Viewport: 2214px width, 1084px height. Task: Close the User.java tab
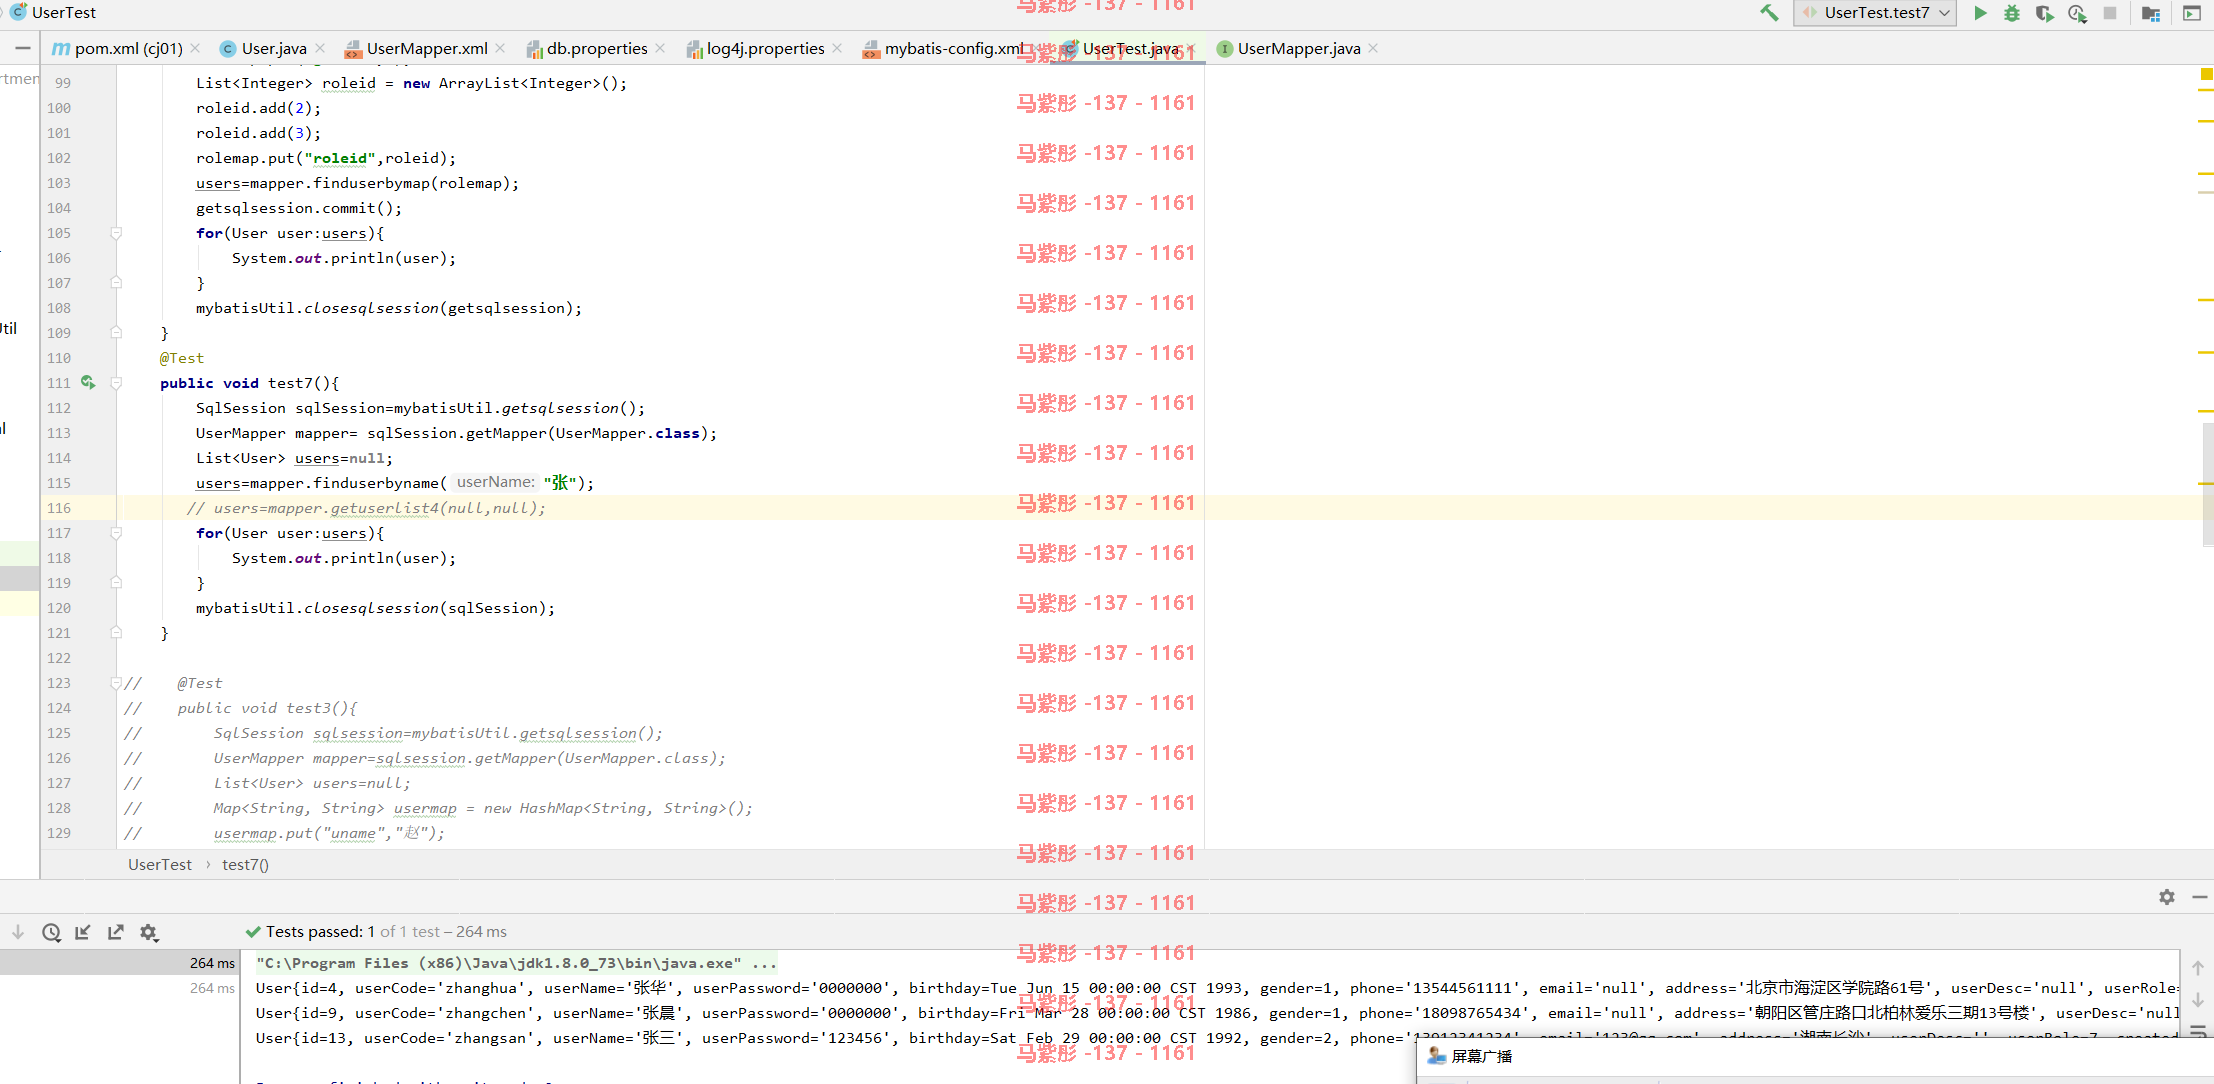320,48
